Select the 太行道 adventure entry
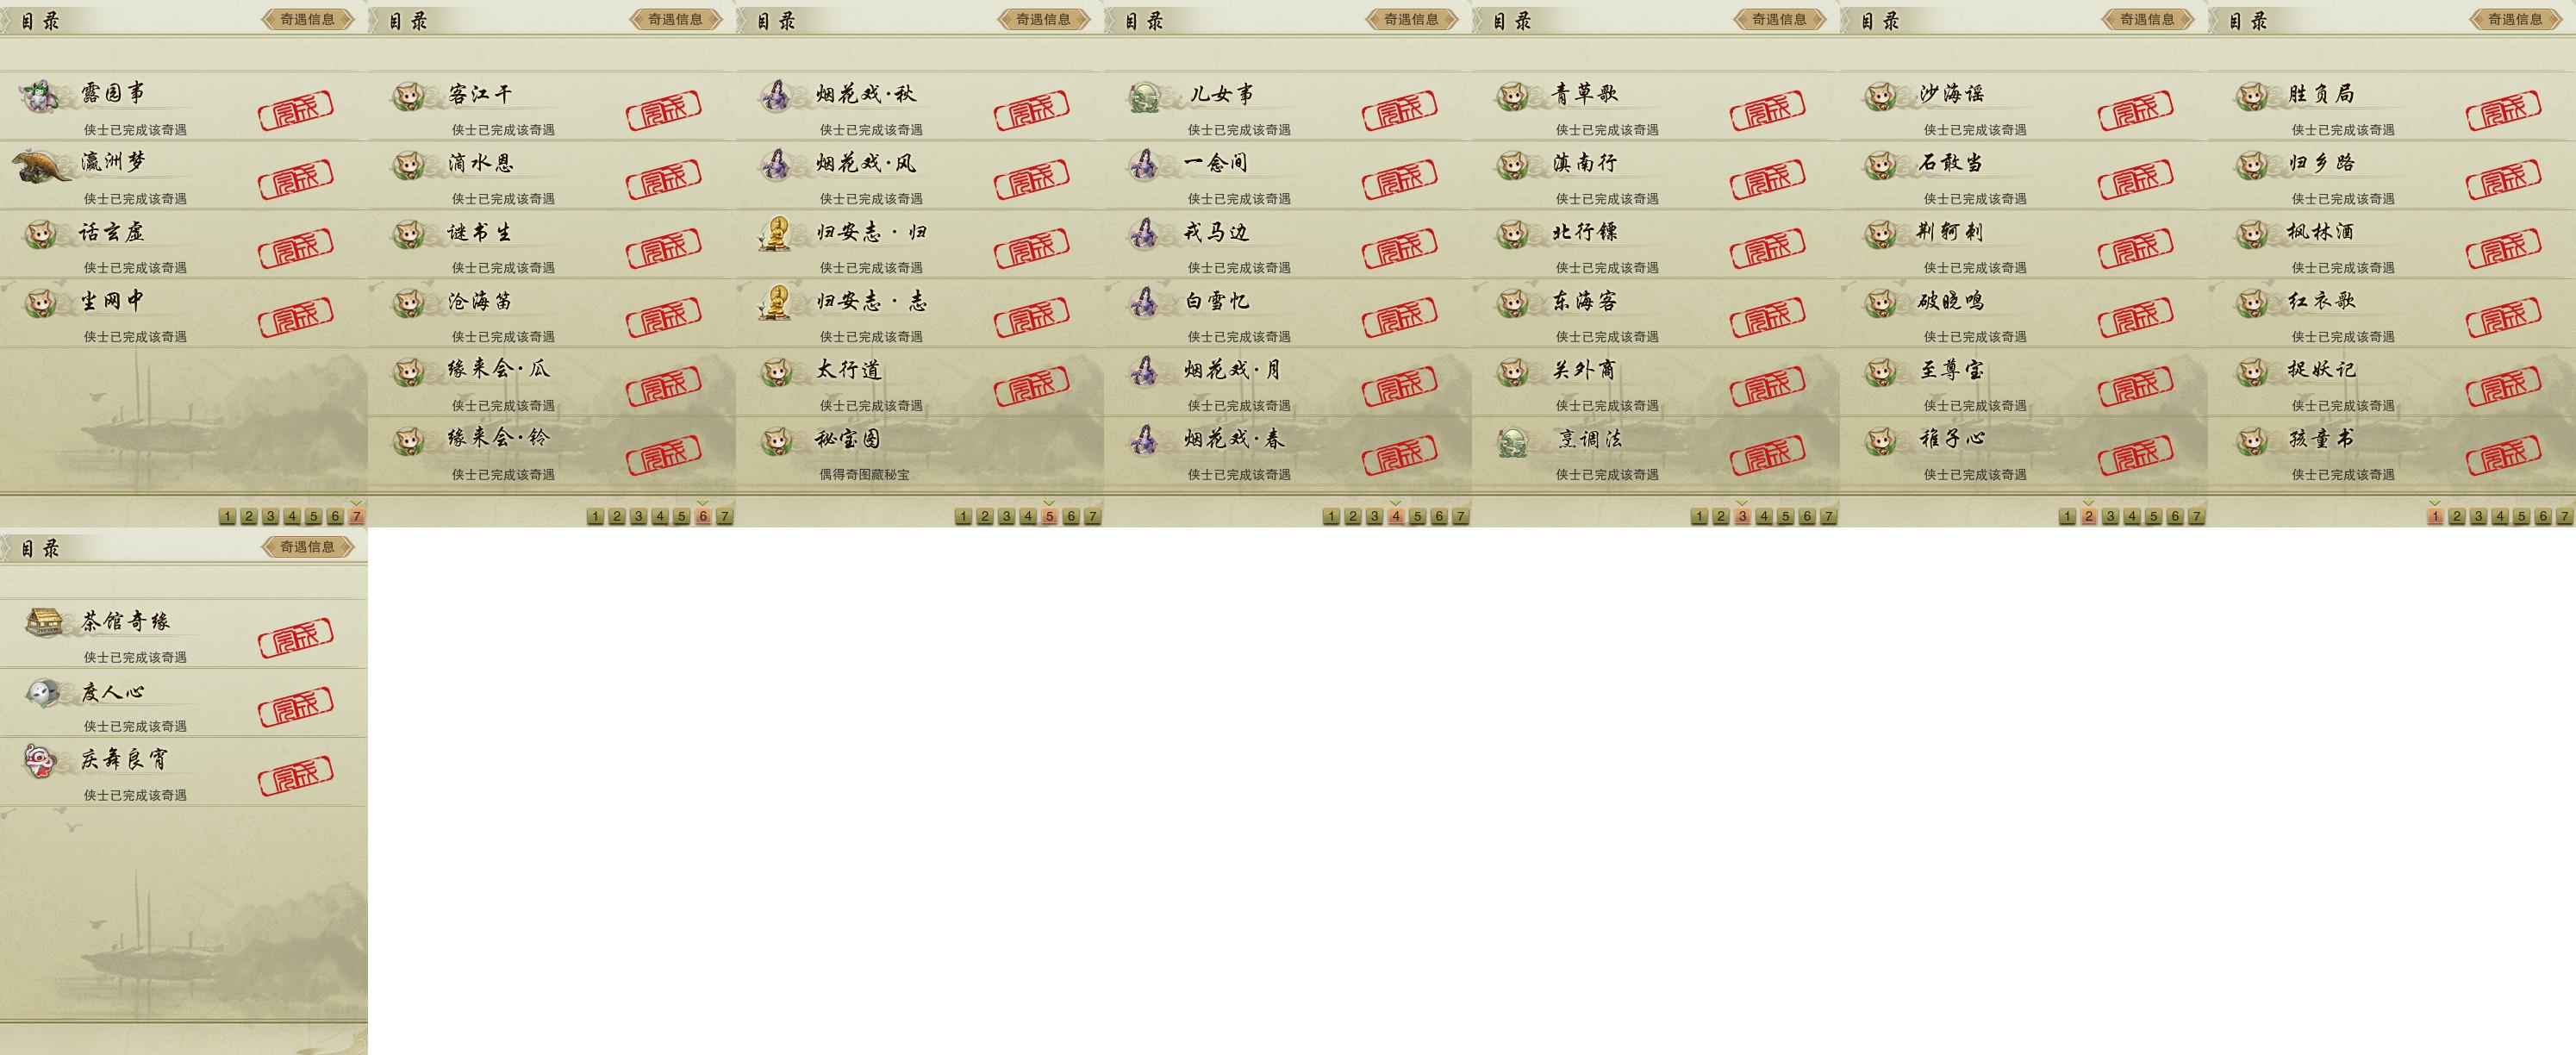The image size is (2576, 1055). [920, 383]
